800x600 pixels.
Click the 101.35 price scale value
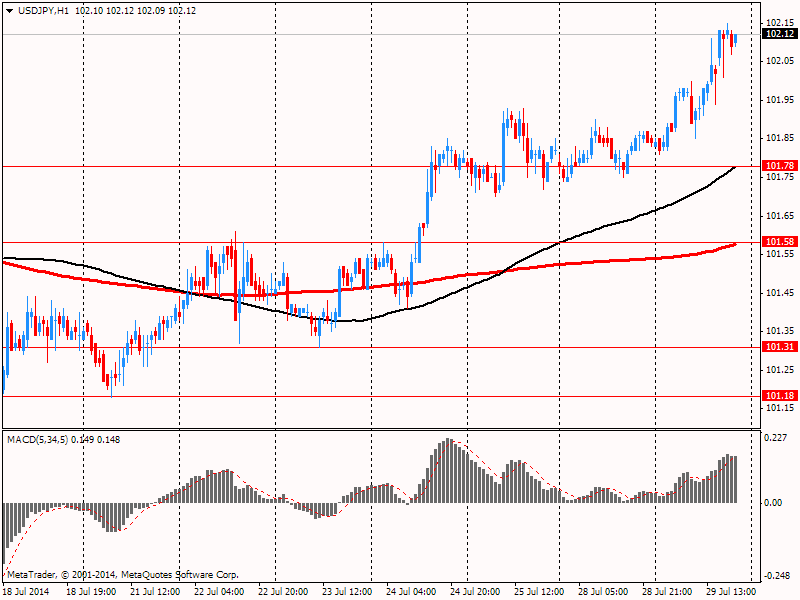point(780,331)
